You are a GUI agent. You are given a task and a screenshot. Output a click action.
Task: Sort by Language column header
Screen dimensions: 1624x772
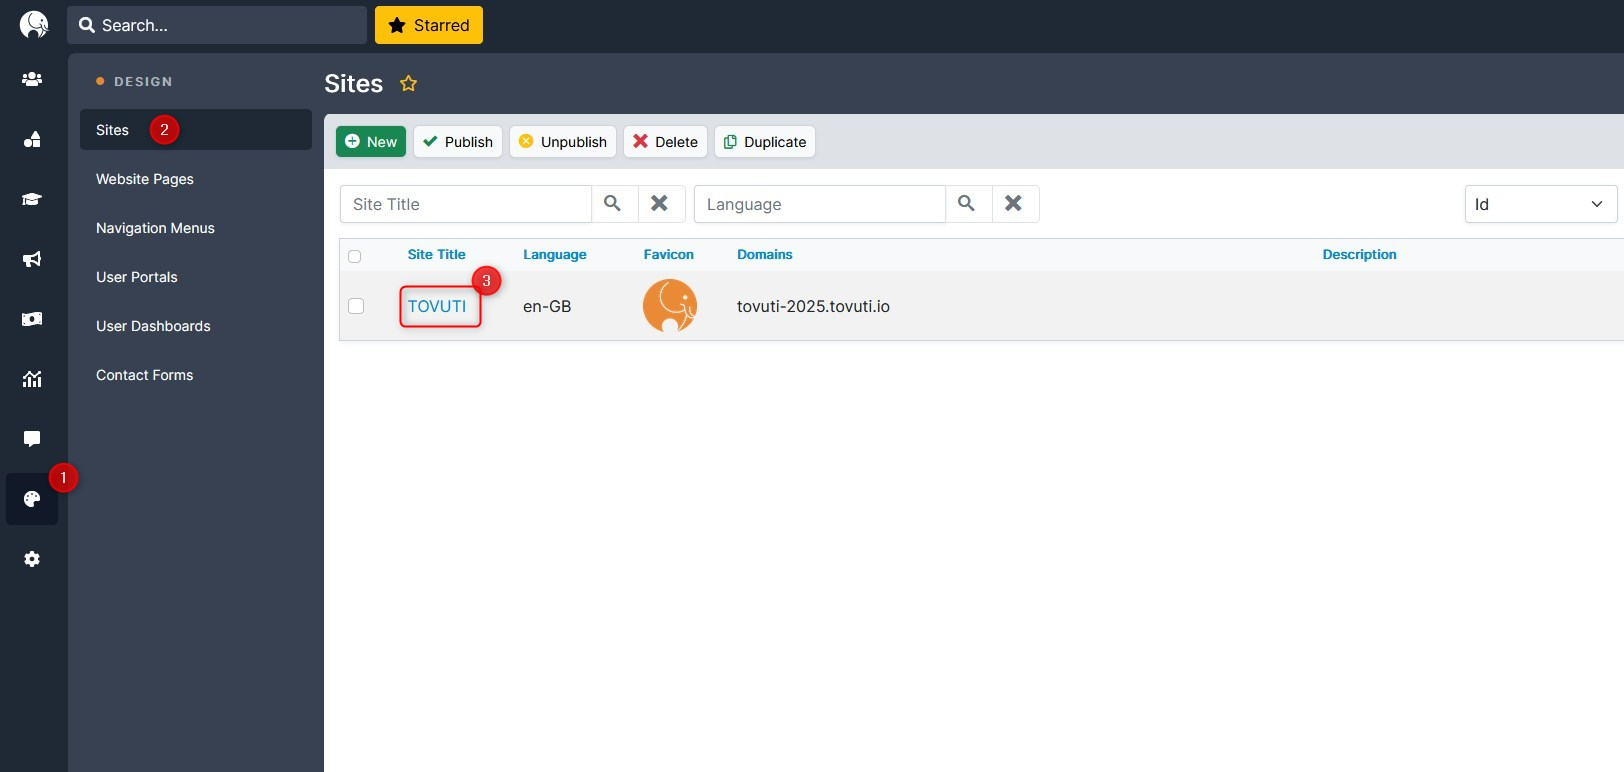point(555,254)
